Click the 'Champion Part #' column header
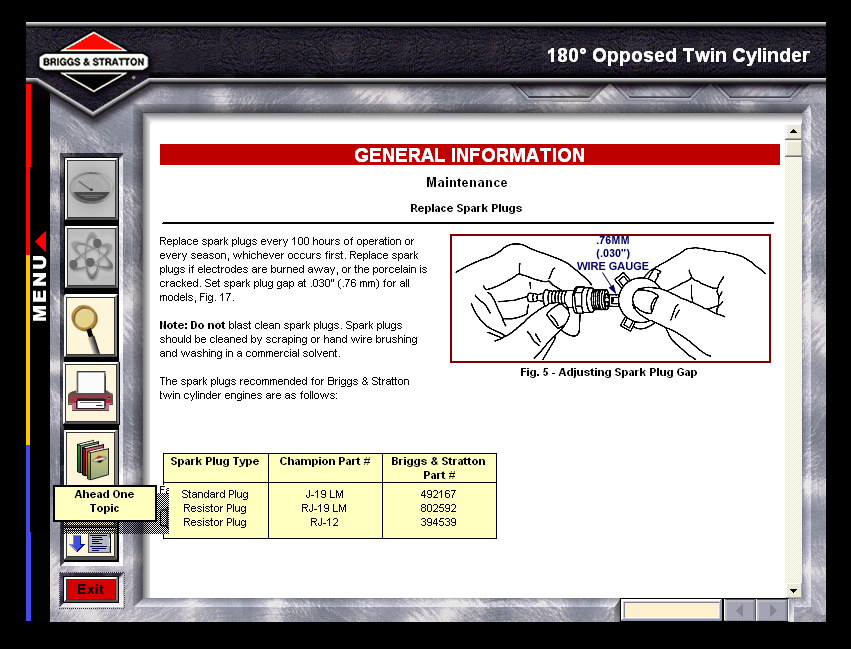This screenshot has width=851, height=649. tap(325, 461)
